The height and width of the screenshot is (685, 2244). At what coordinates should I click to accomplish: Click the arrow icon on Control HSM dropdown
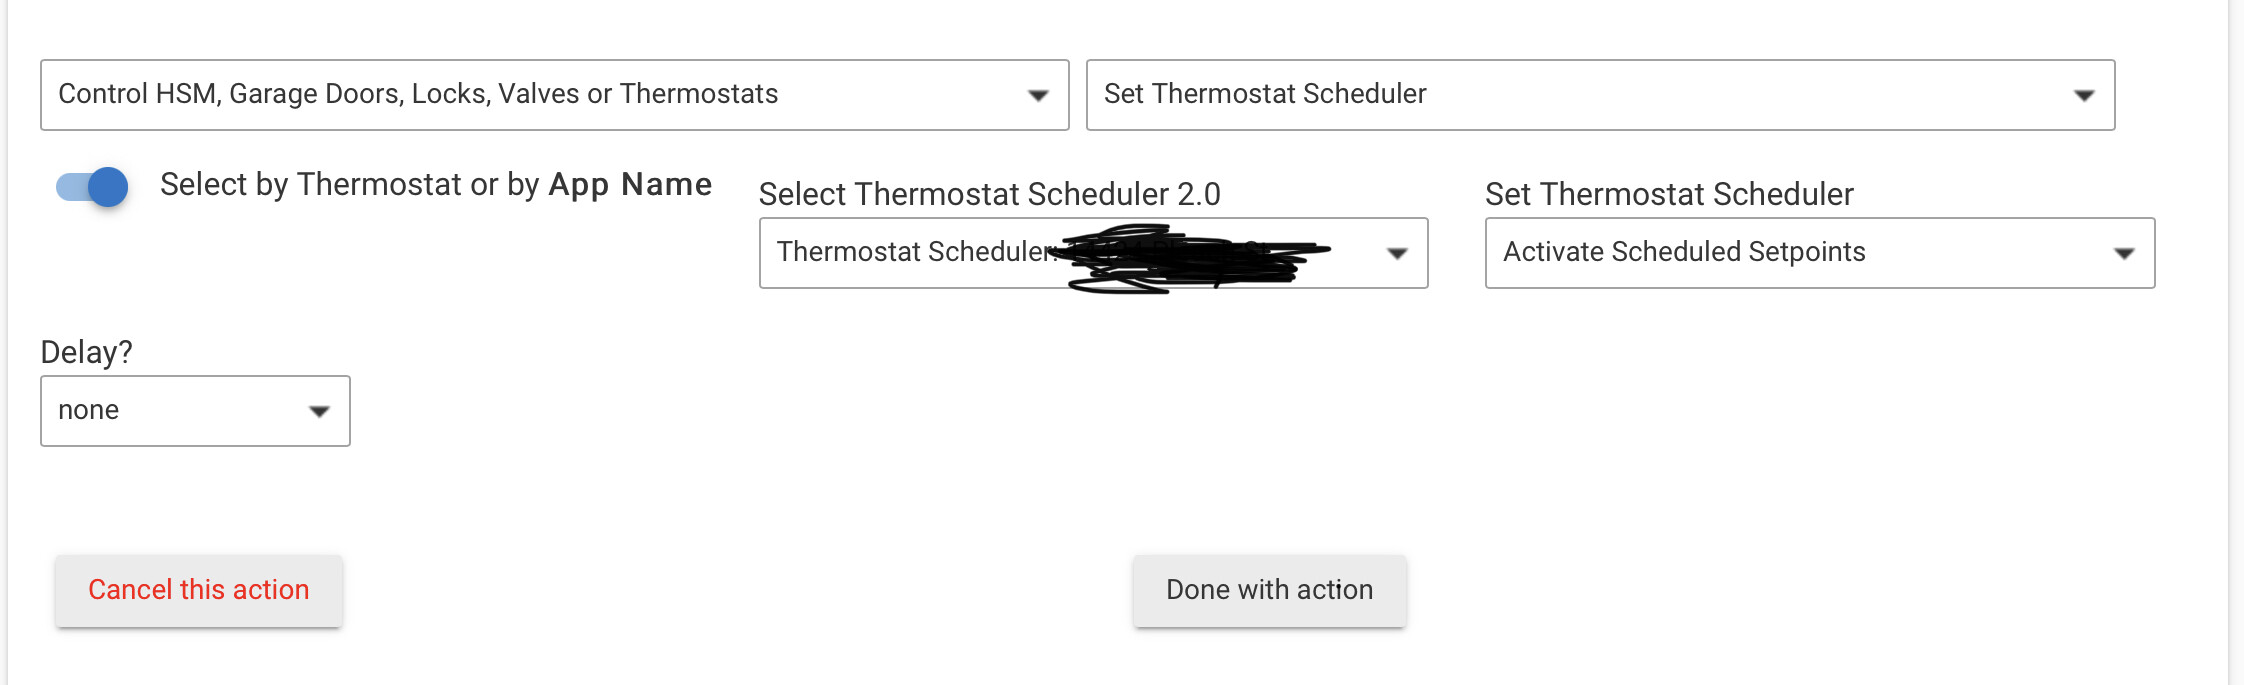(1038, 96)
